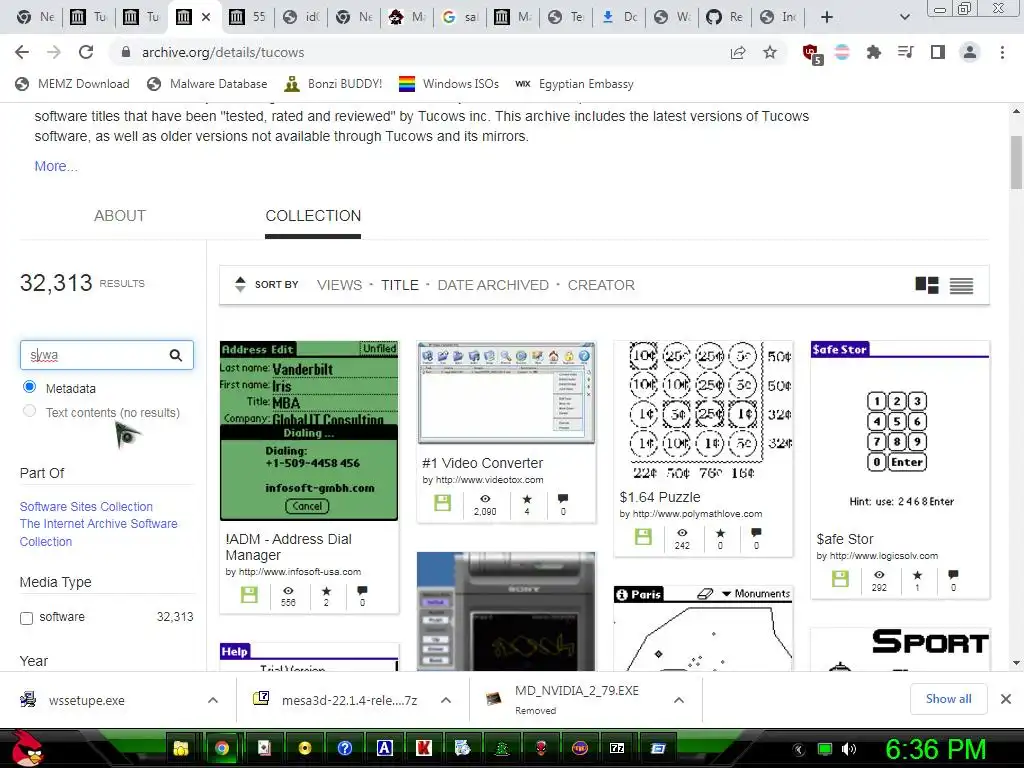Open Software Sites Collection link
This screenshot has width=1024, height=768.
pyautogui.click(x=86, y=507)
